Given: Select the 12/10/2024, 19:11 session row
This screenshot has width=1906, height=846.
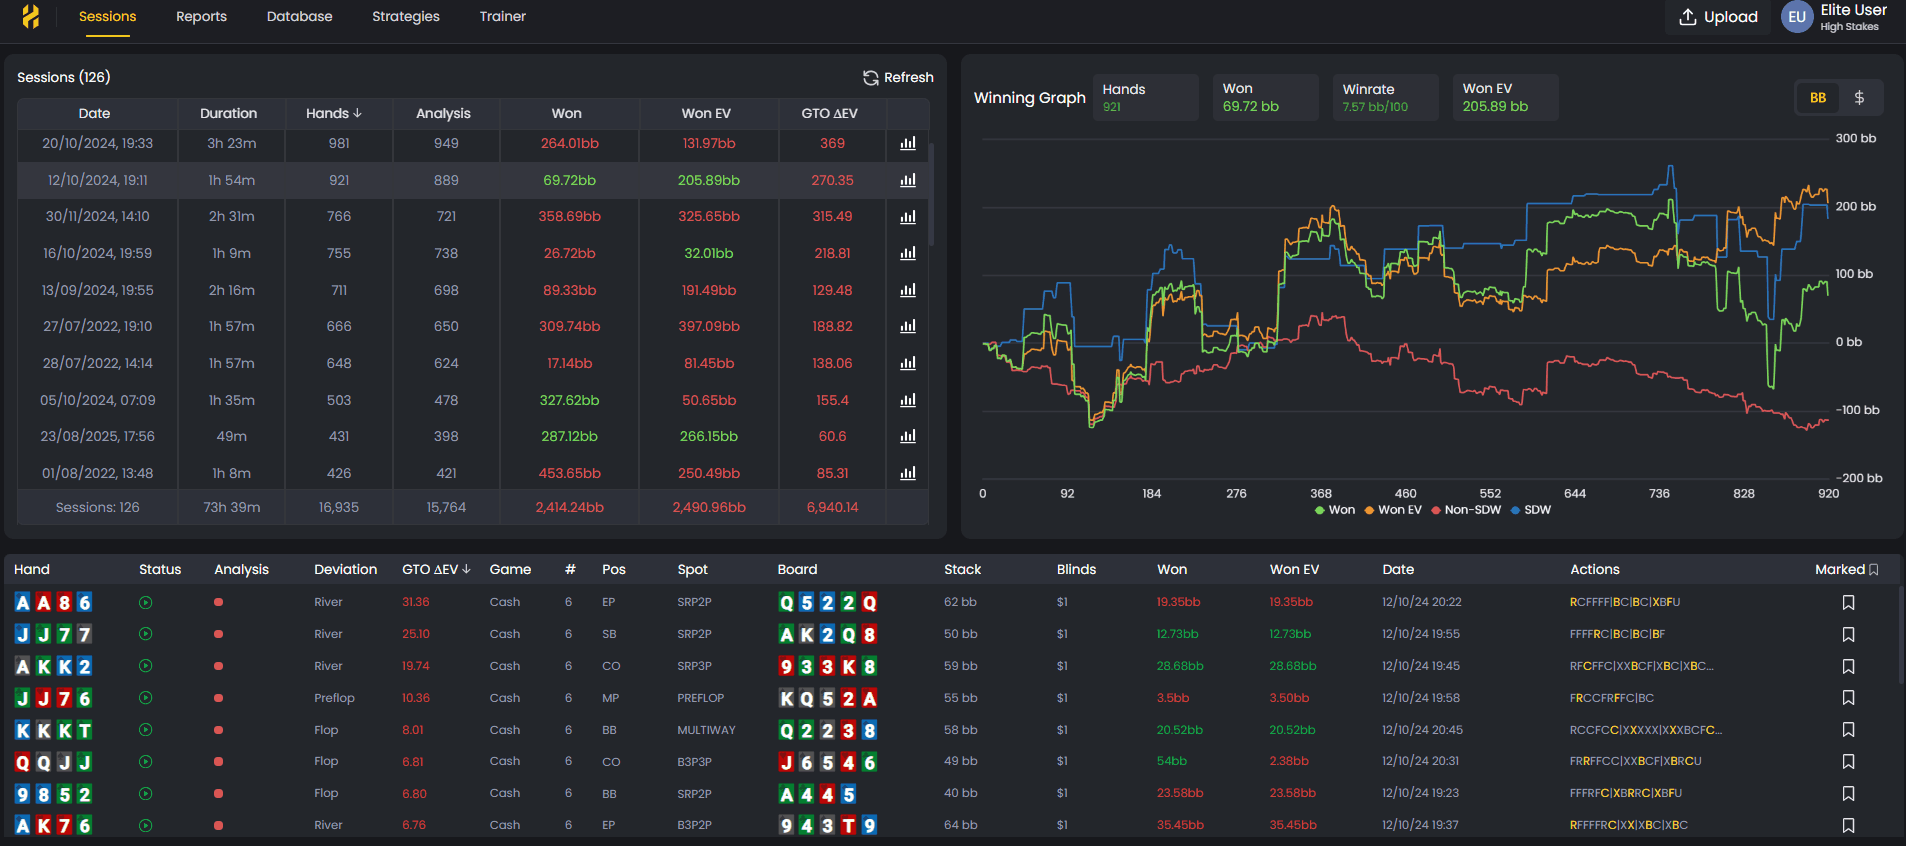Looking at the screenshot, I should [473, 180].
